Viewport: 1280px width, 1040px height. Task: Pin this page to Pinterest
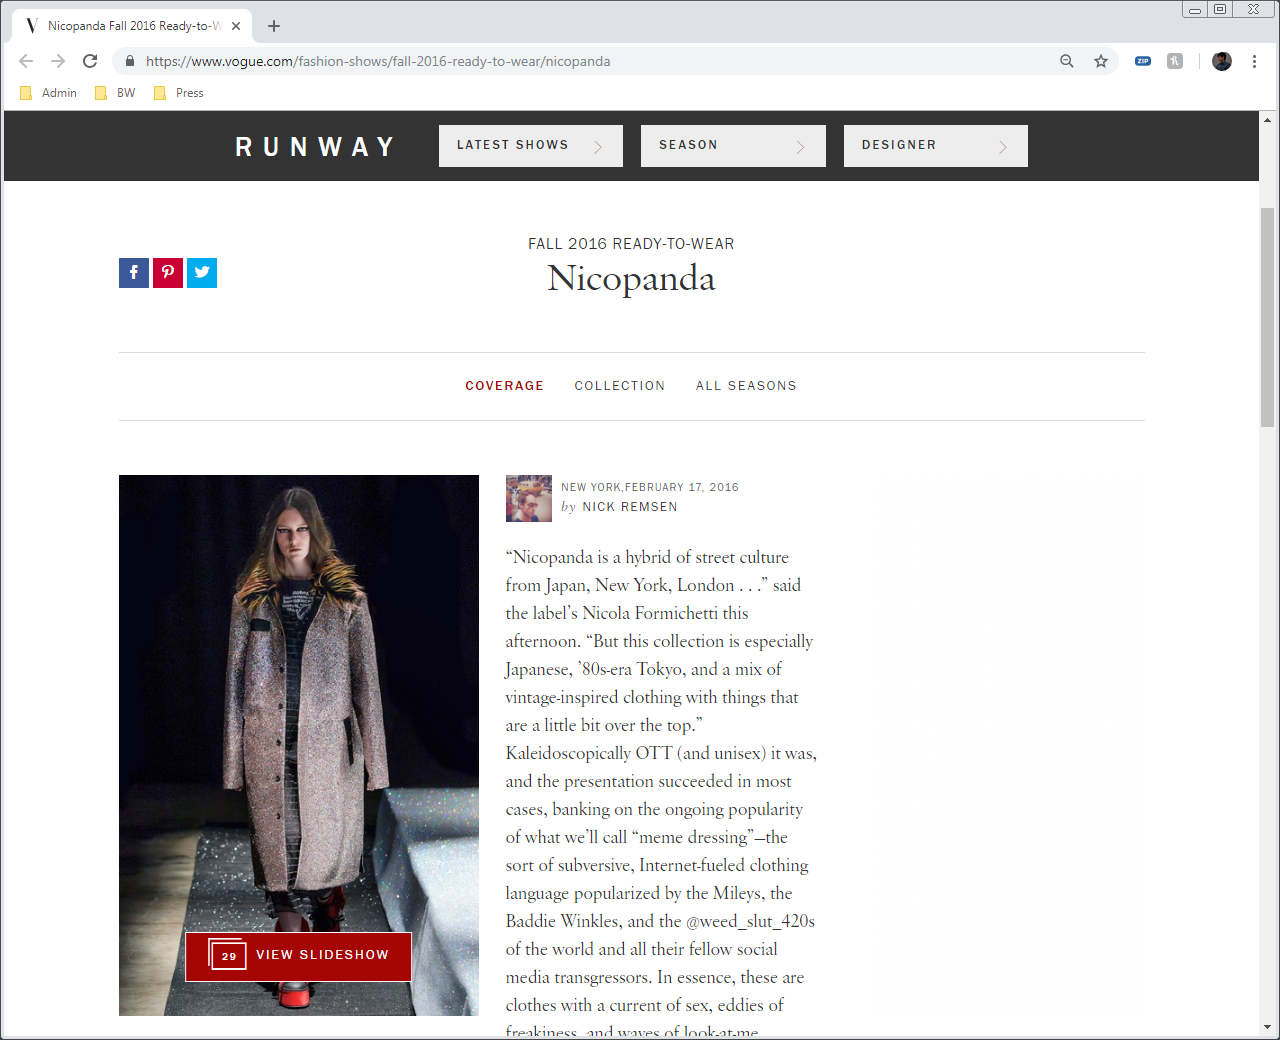pyautogui.click(x=167, y=272)
